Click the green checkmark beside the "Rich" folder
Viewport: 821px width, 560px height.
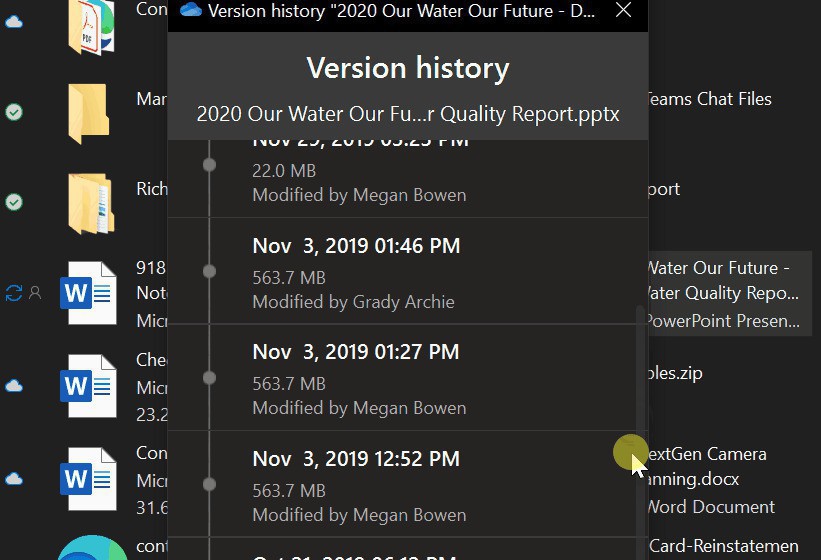click(x=14, y=202)
